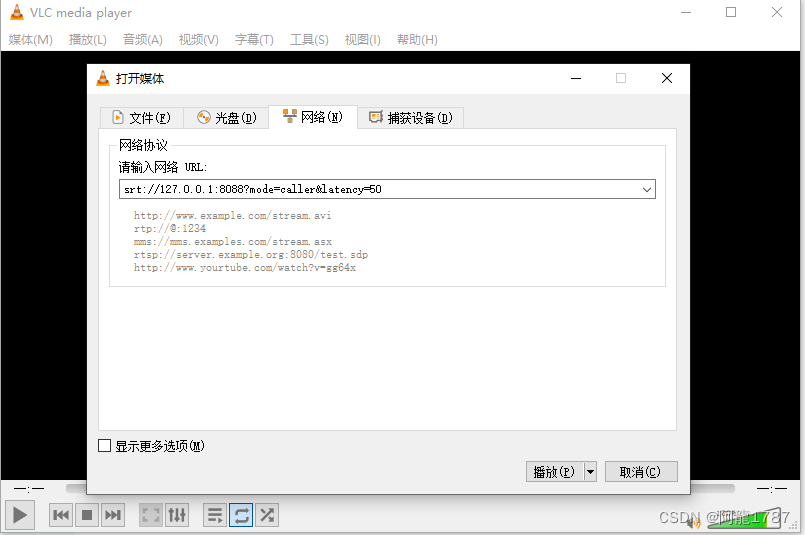Switch to the 文件(F) tab
Image resolution: width=805 pixels, height=535 pixels.
(142, 118)
